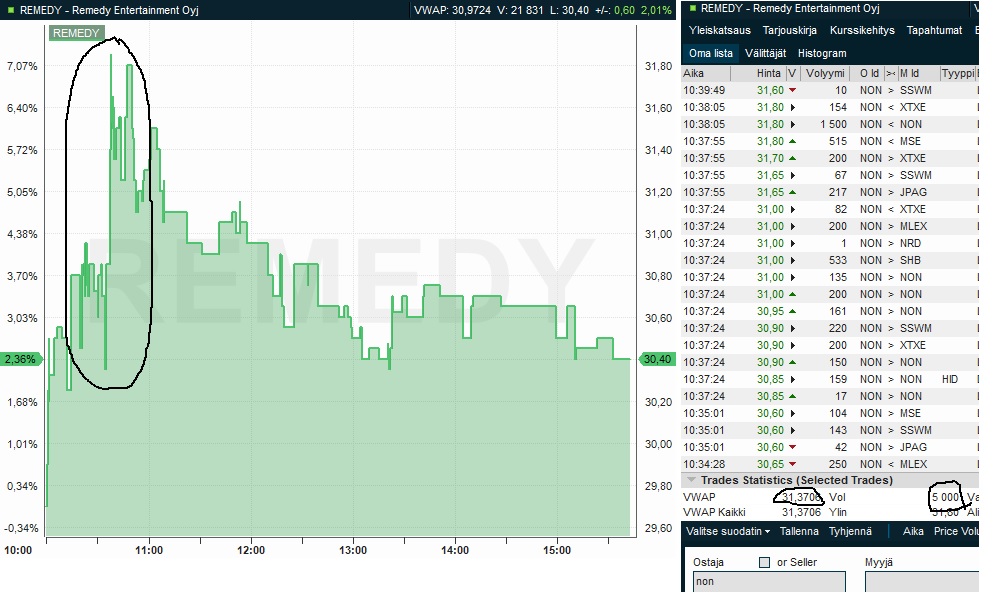The width and height of the screenshot is (998, 608).
Task: Click the 2,36% current change marker
Action: pyautogui.click(x=20, y=359)
